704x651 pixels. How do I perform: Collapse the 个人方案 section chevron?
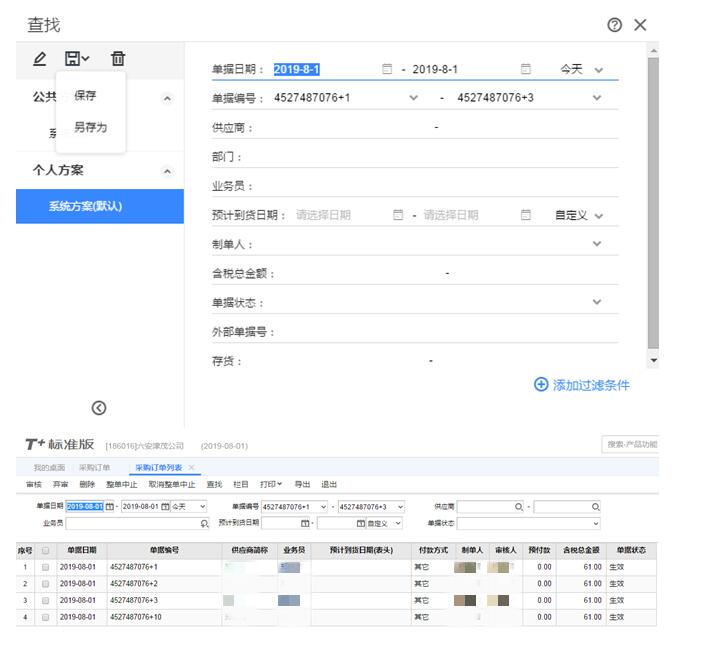click(167, 171)
